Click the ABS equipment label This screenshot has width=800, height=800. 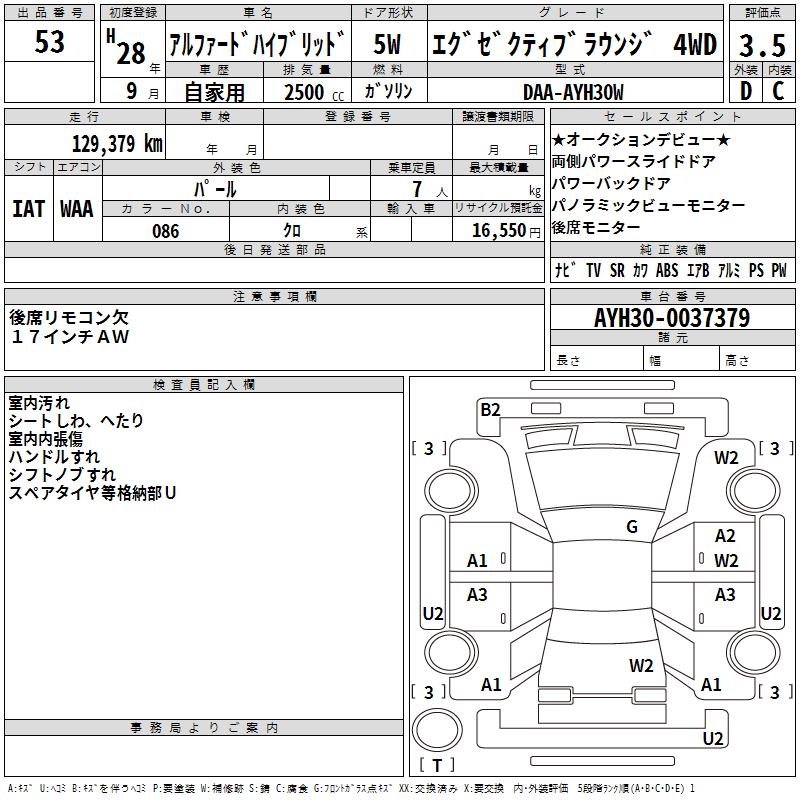click(x=667, y=270)
